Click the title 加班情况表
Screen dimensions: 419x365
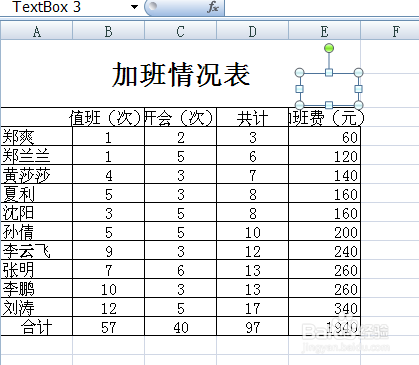tap(181, 75)
